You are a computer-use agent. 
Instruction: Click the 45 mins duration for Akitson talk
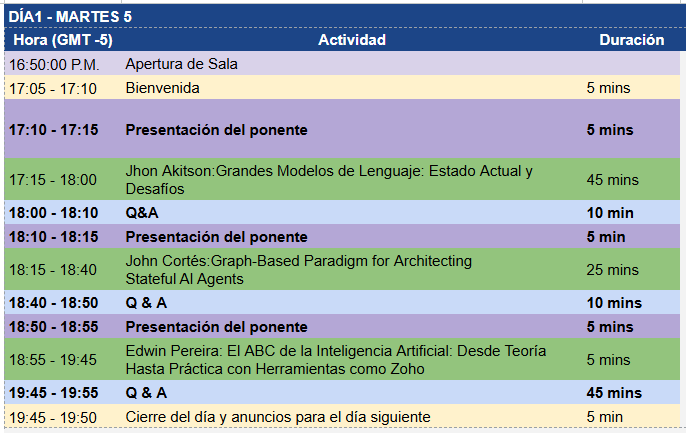click(631, 179)
